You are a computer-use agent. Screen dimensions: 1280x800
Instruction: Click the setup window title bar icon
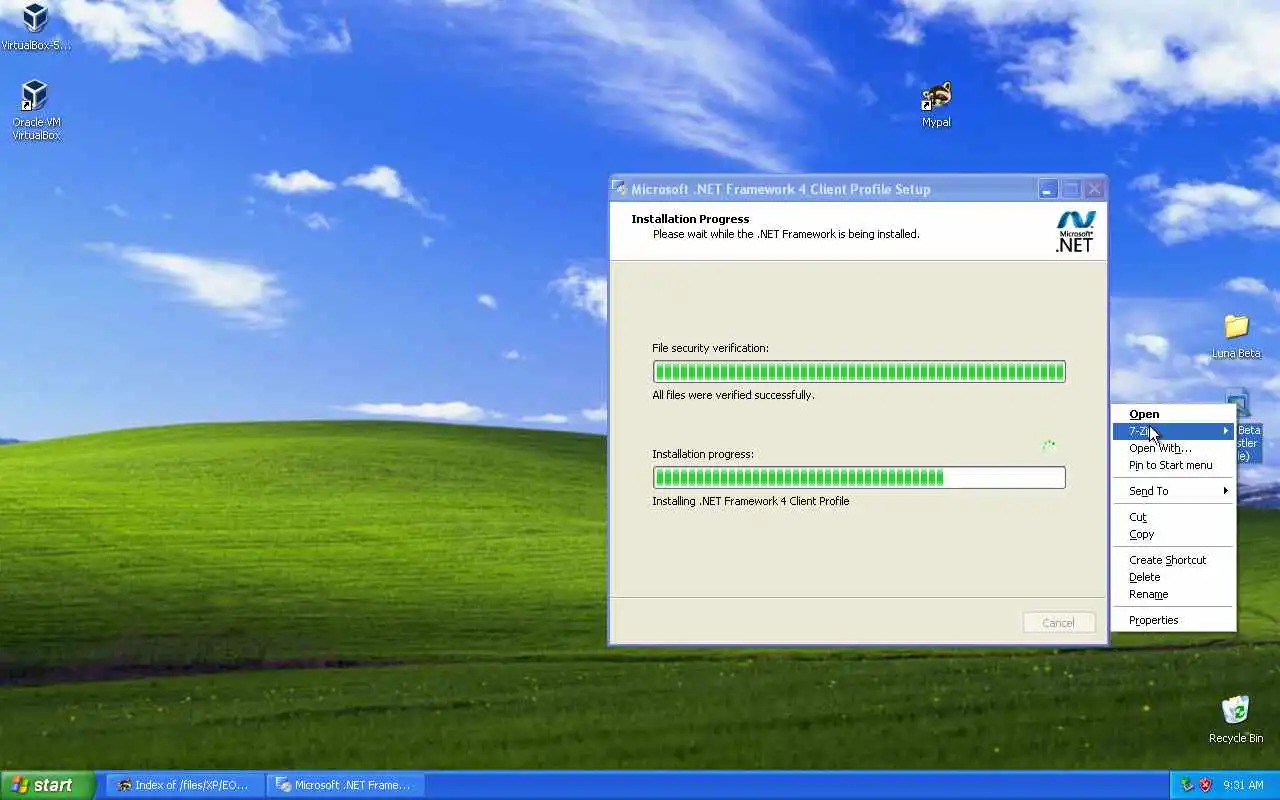(620, 188)
